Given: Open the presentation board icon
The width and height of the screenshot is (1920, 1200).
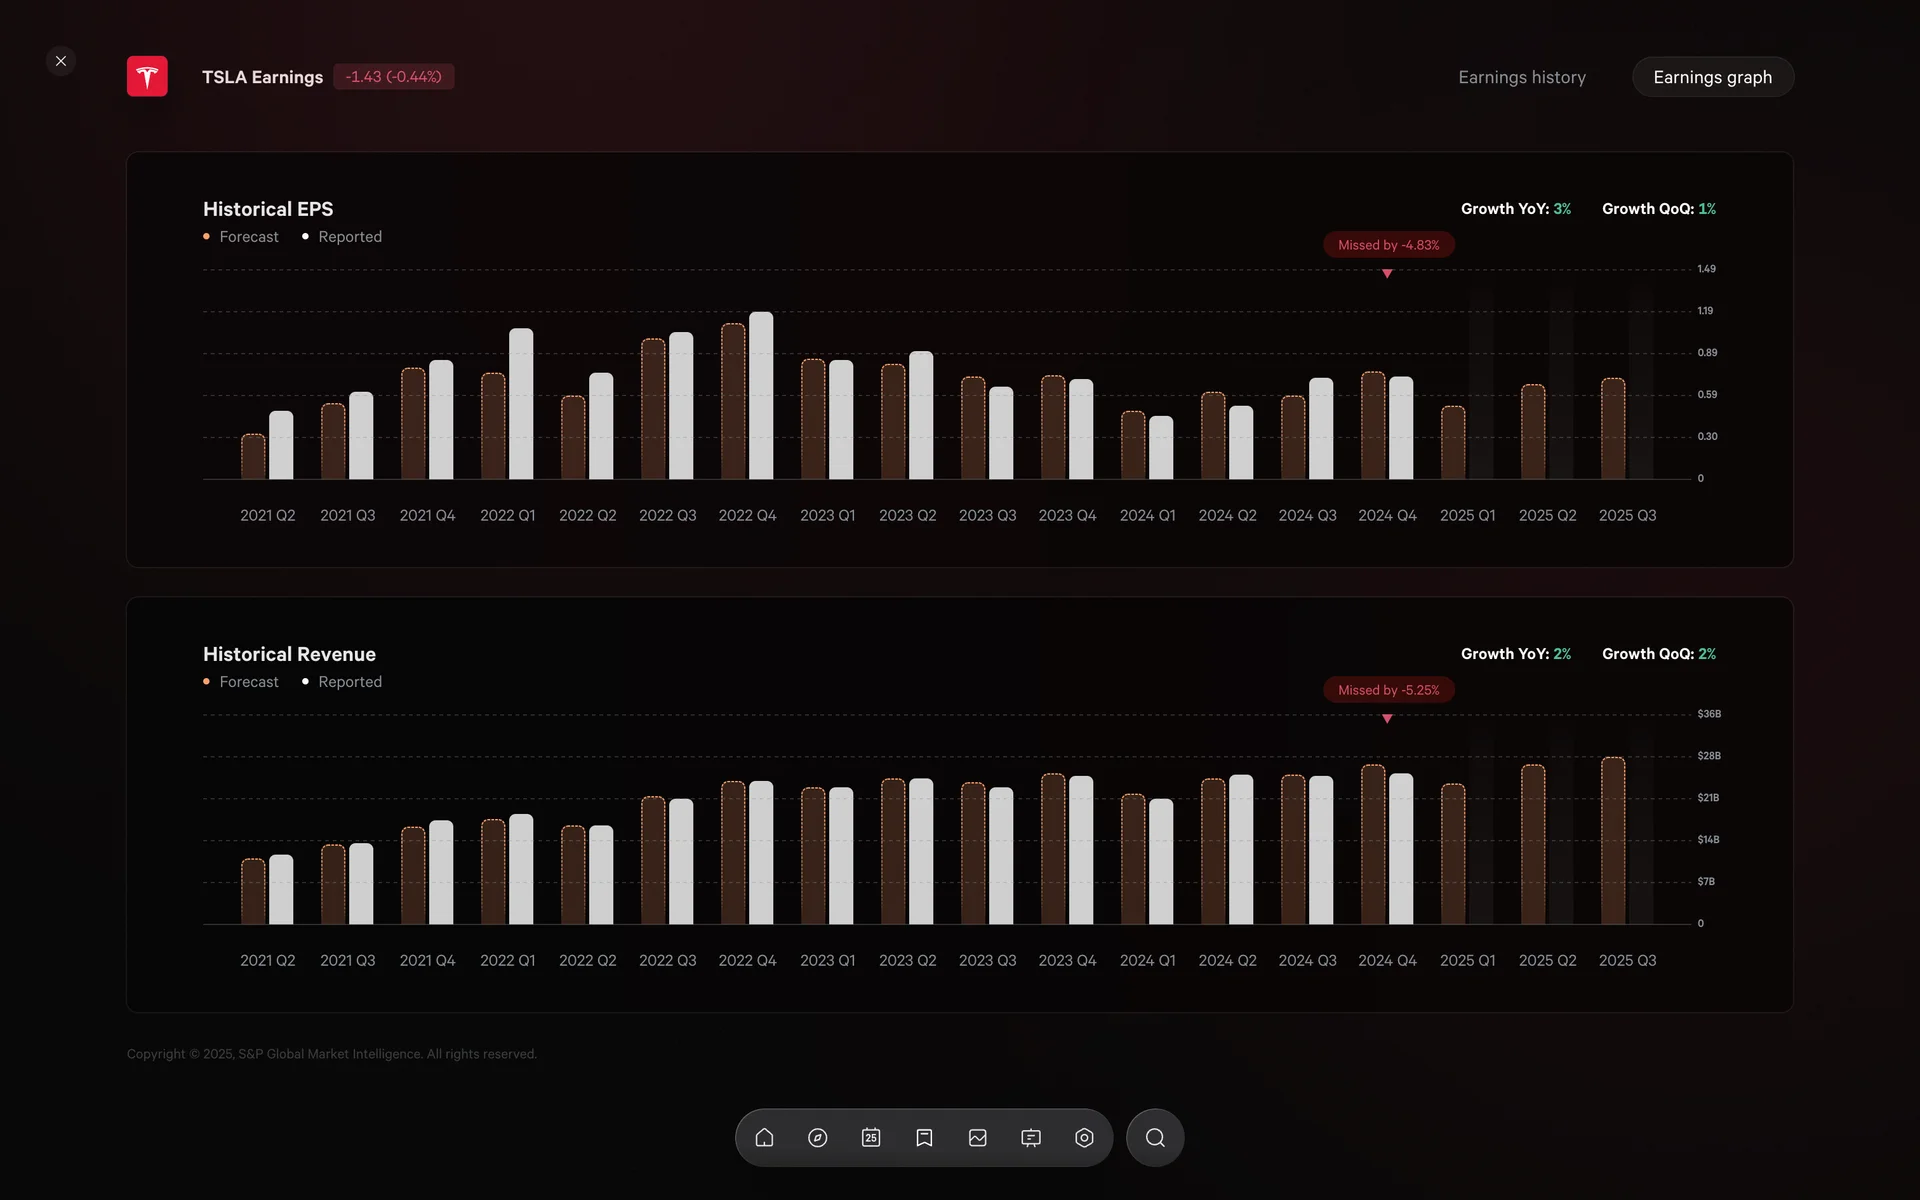Looking at the screenshot, I should point(1031,1138).
